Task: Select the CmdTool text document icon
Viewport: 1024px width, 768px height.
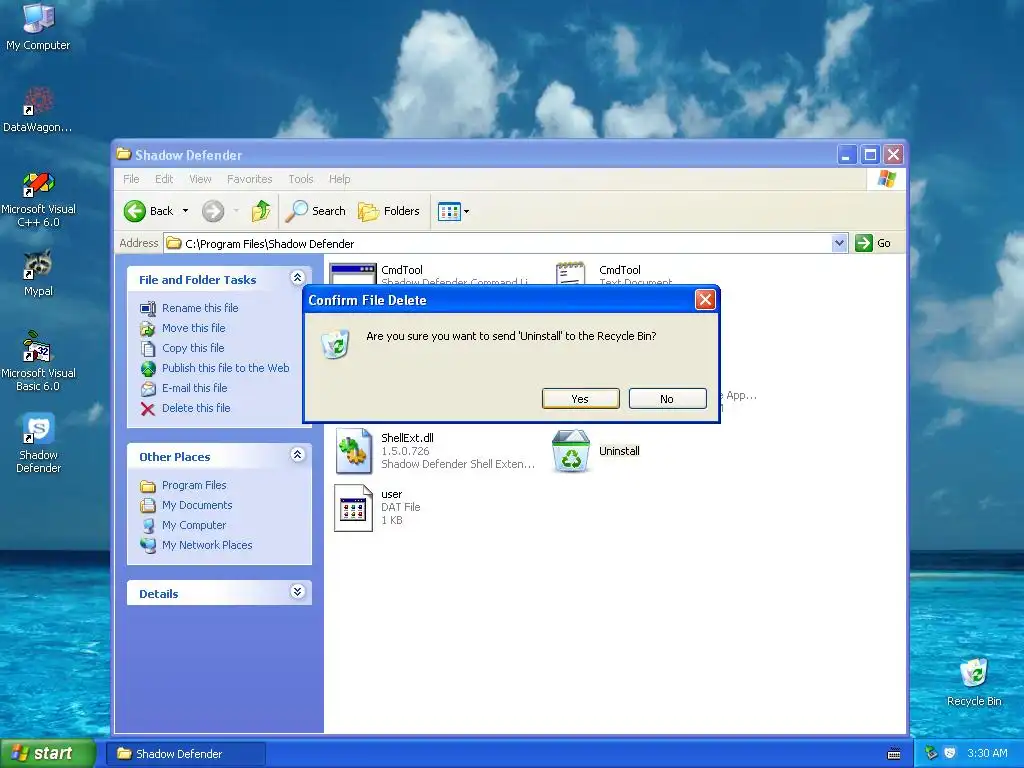Action: (570, 273)
